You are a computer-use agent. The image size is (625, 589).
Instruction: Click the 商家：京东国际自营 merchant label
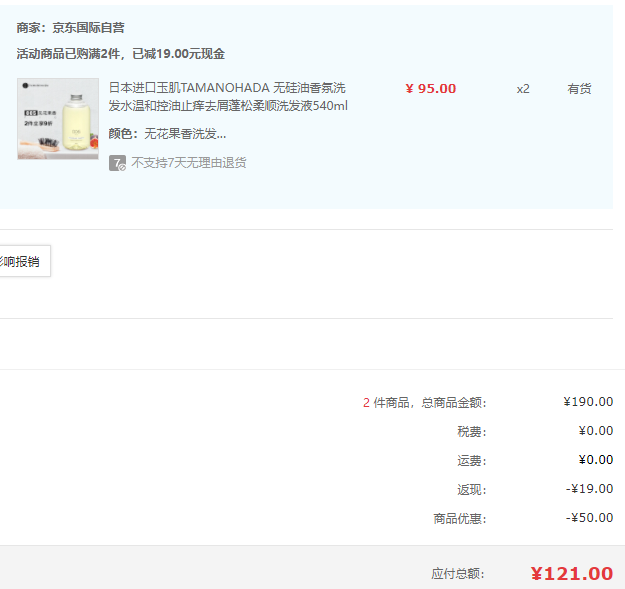pyautogui.click(x=71, y=28)
